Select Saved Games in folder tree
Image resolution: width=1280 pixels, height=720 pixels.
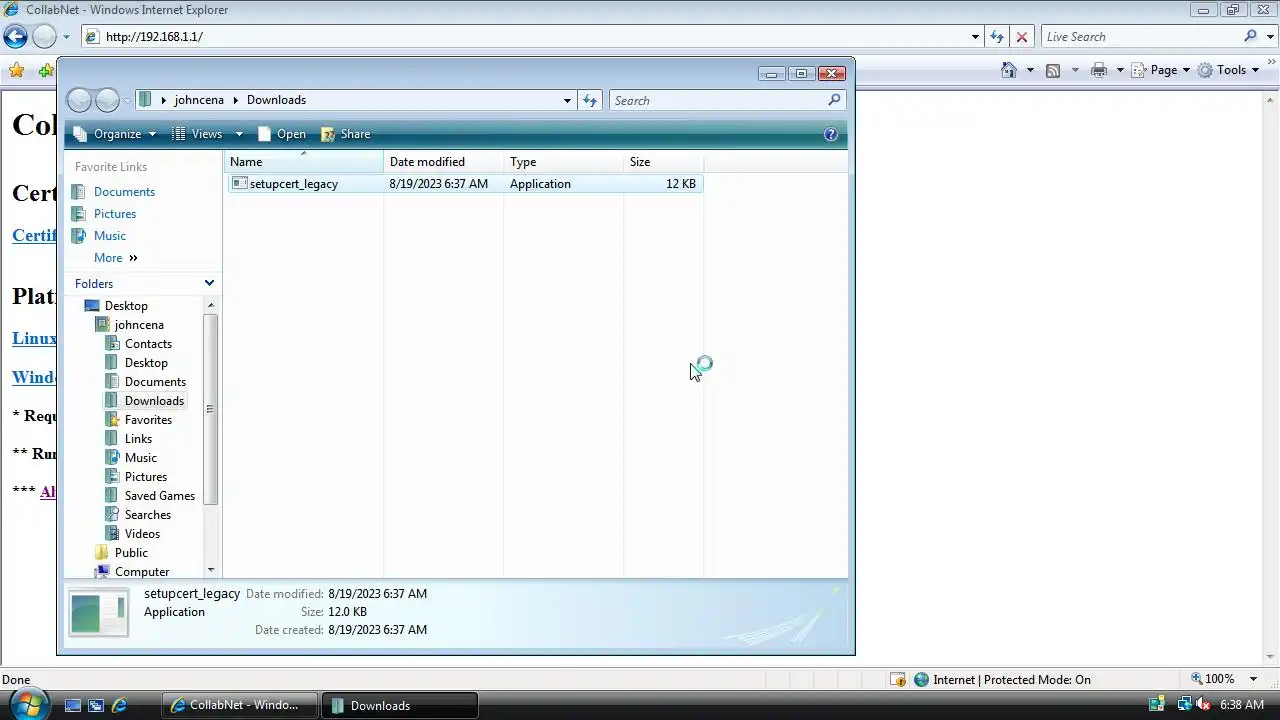160,496
